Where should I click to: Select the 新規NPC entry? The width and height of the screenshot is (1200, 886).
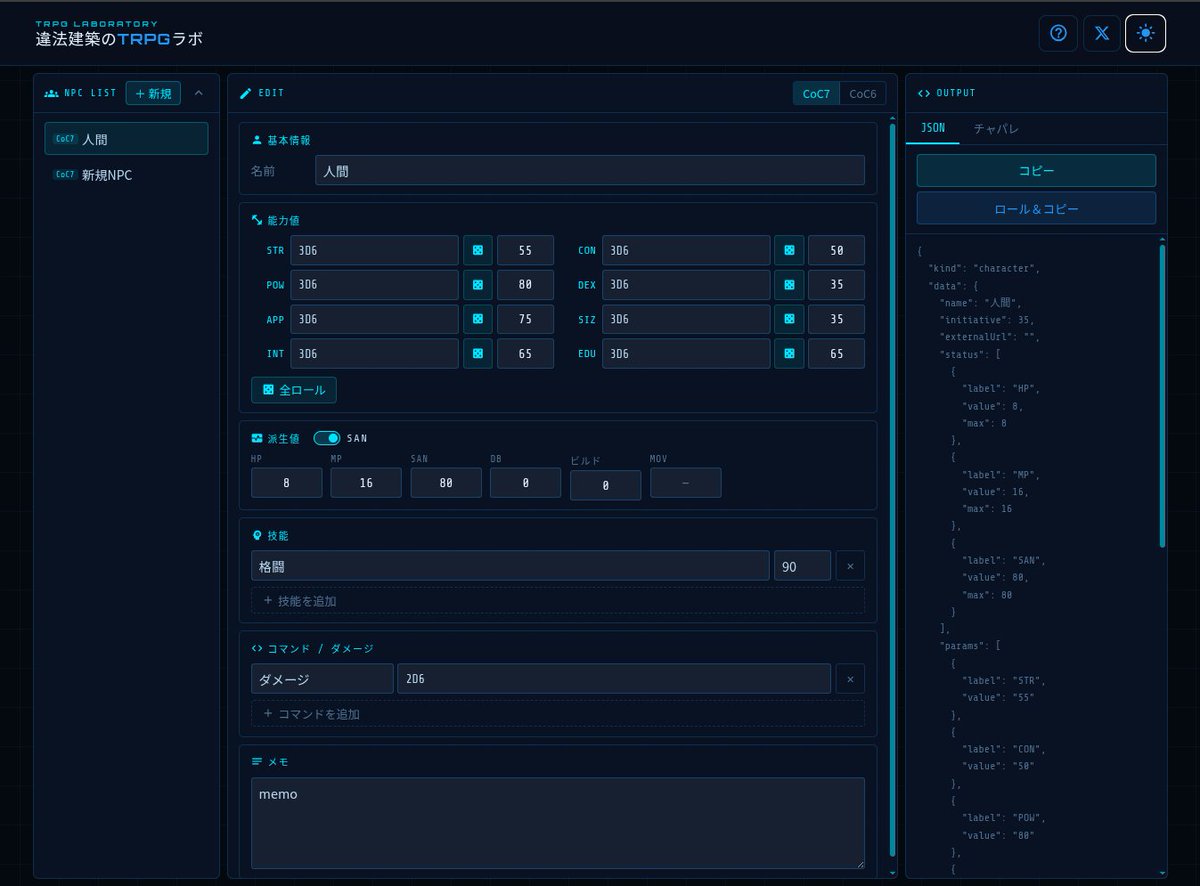tap(126, 175)
